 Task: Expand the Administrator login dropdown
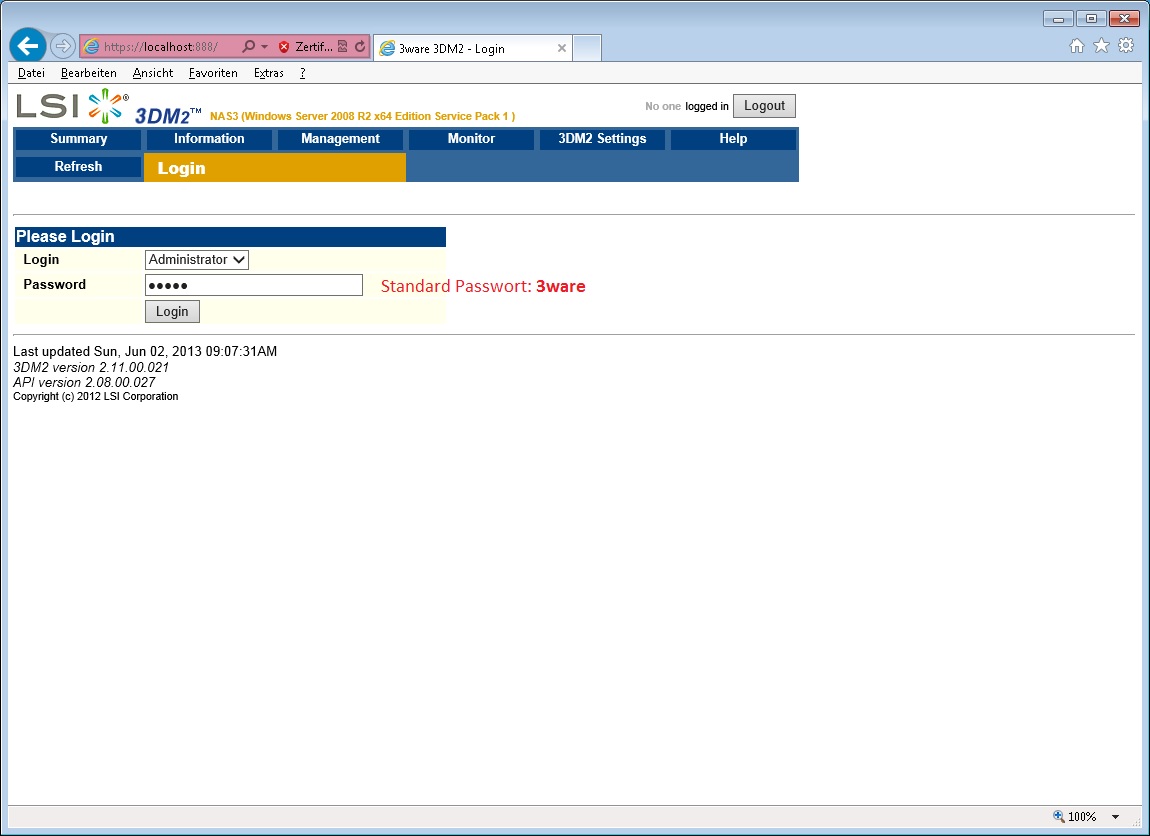[x=197, y=260]
